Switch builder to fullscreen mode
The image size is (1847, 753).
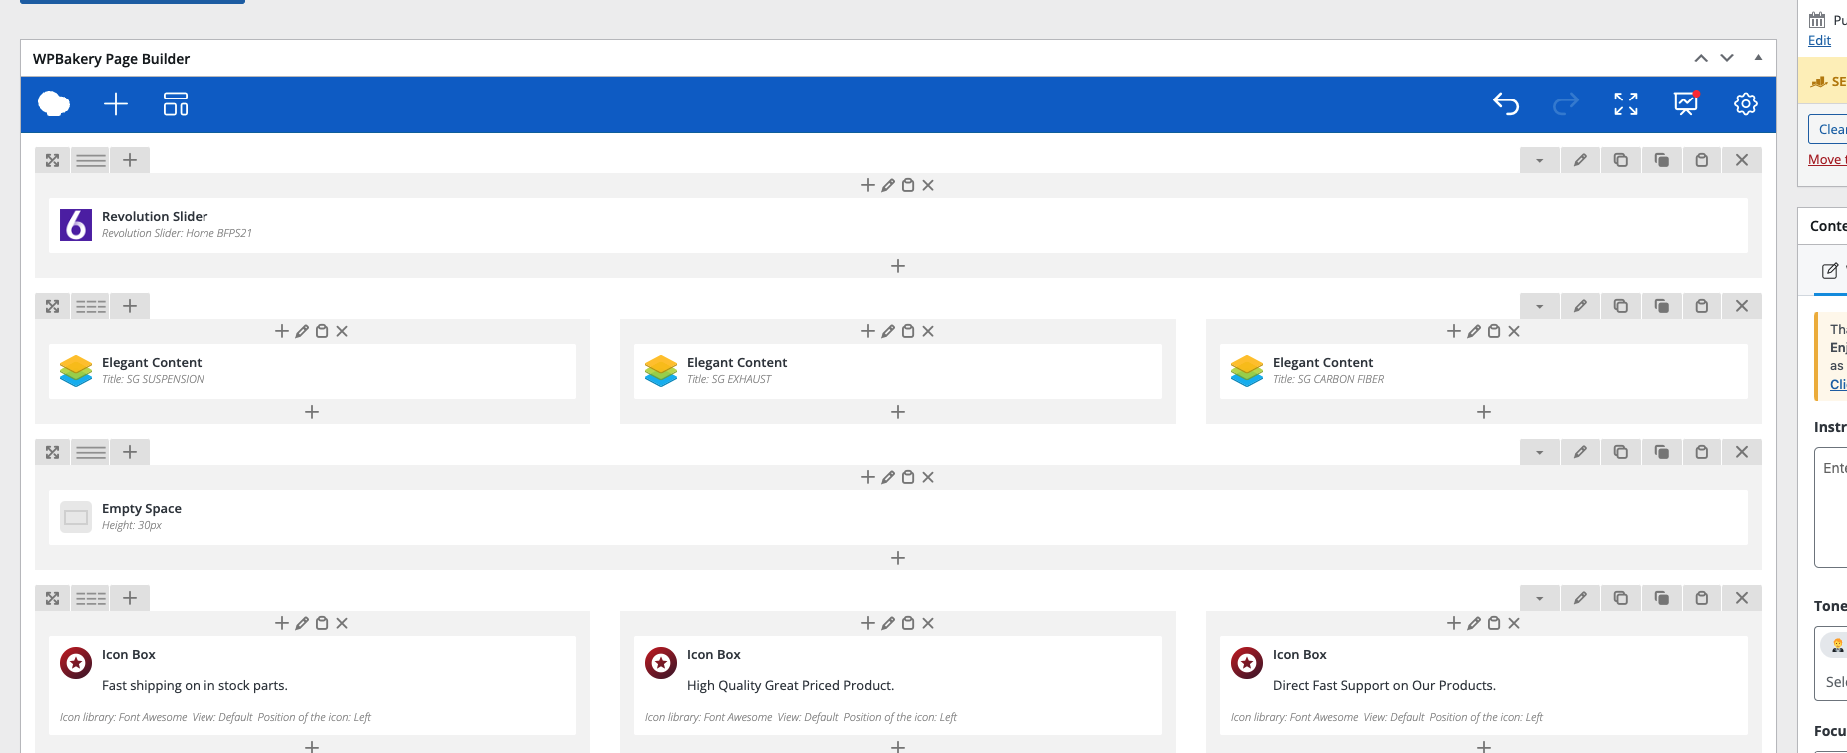coord(1626,104)
